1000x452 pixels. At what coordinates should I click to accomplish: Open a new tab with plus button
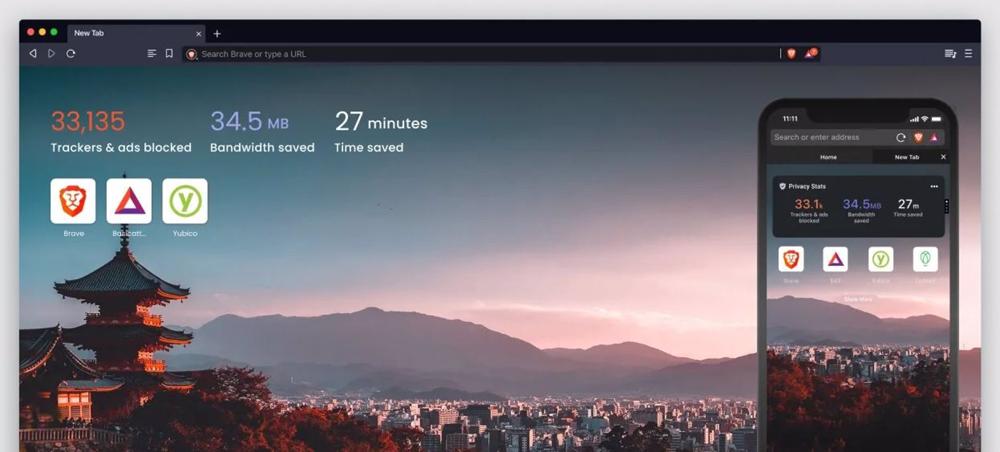coord(217,33)
